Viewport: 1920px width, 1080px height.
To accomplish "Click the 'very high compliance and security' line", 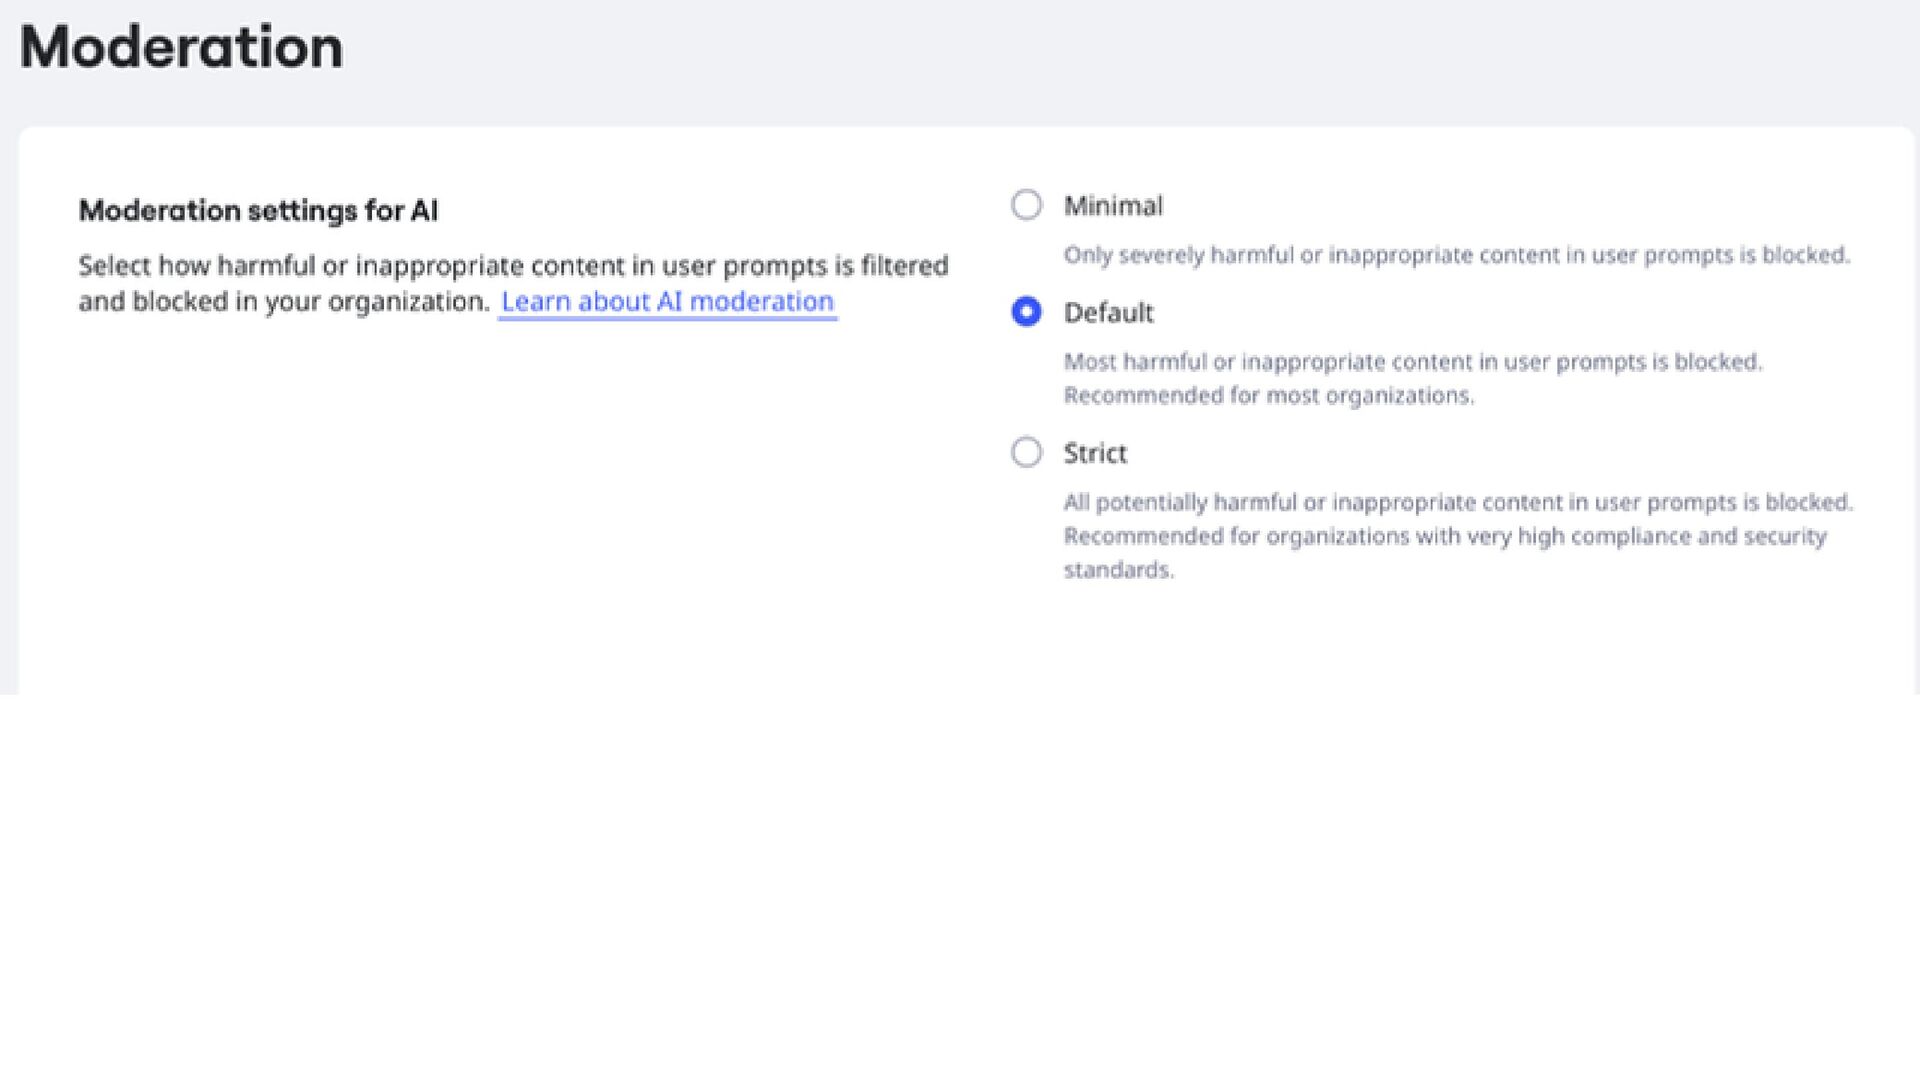I will click(x=1444, y=536).
